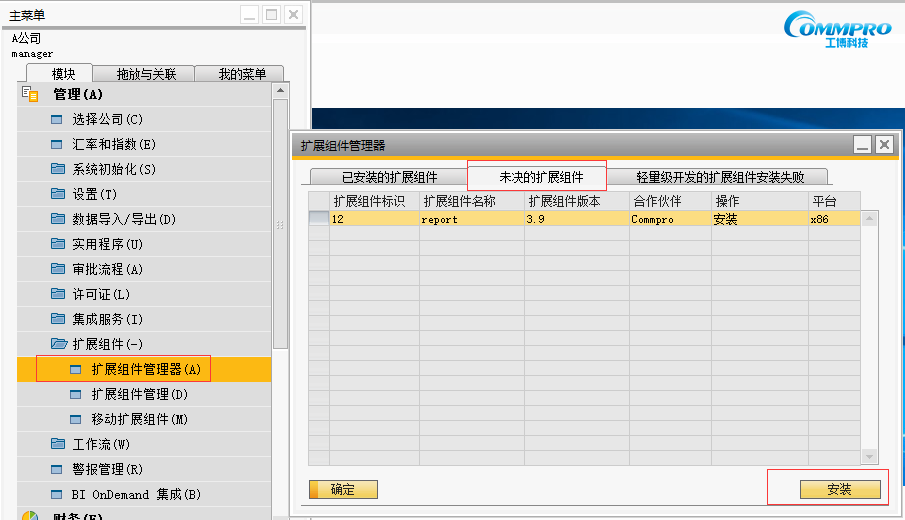Click the icon beside 扩展组件管理(D)

coord(76,394)
